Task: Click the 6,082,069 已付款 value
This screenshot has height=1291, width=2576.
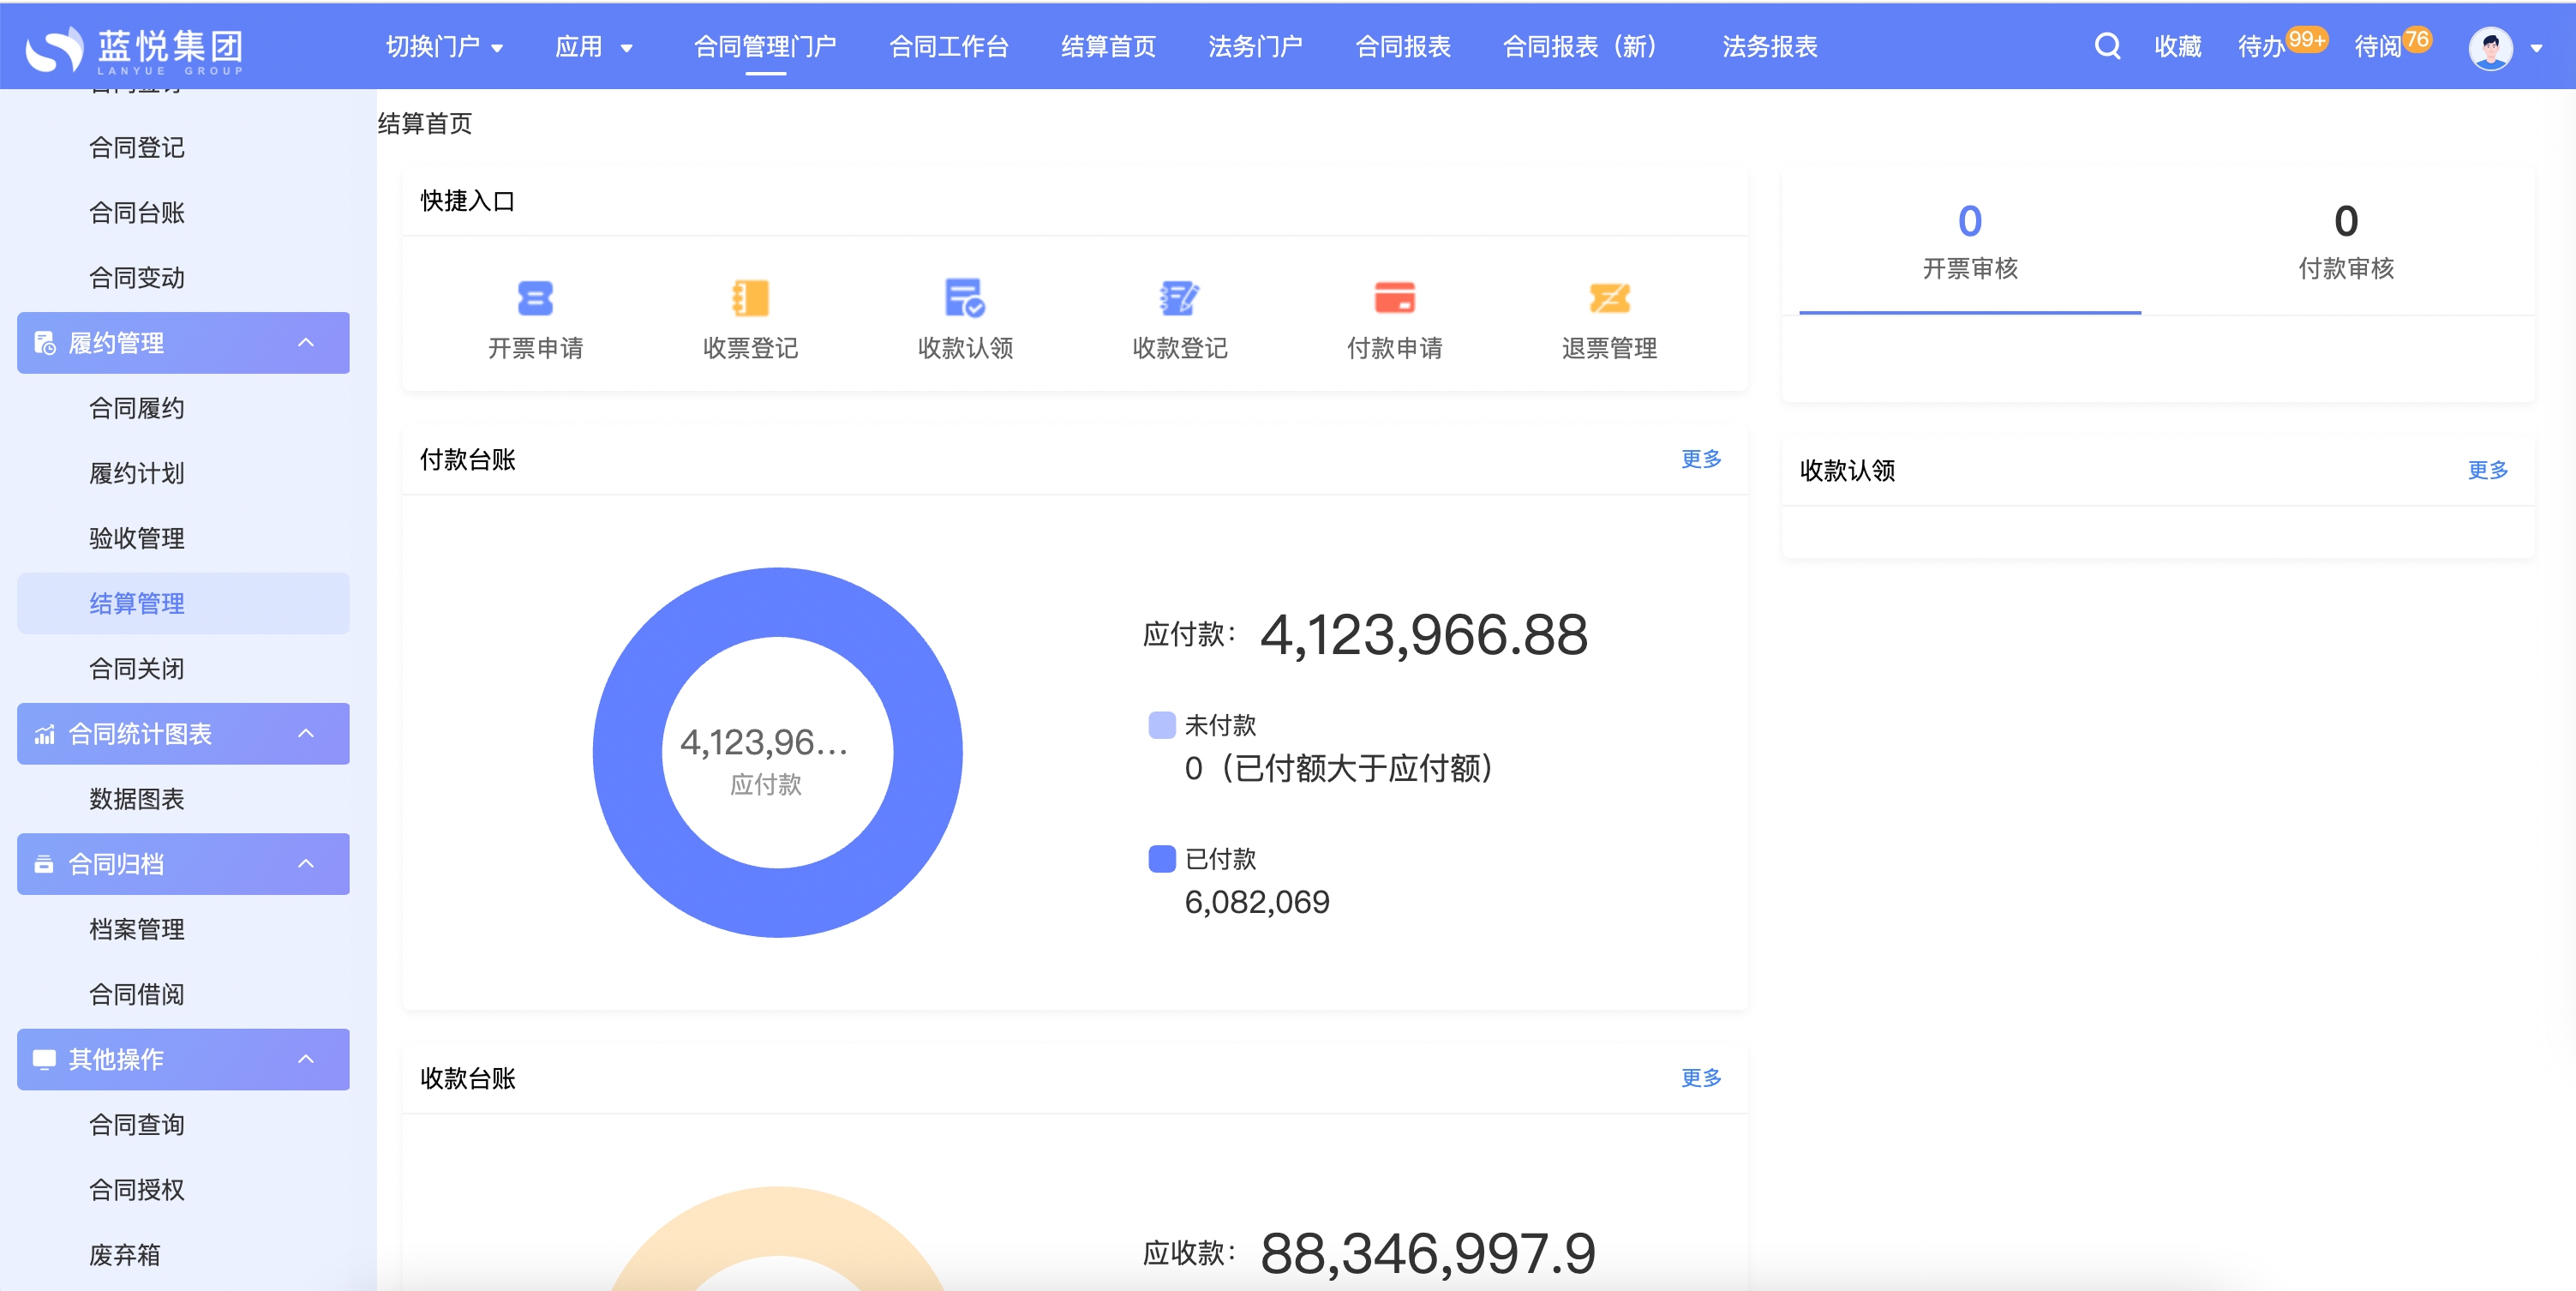Action: tap(1257, 902)
